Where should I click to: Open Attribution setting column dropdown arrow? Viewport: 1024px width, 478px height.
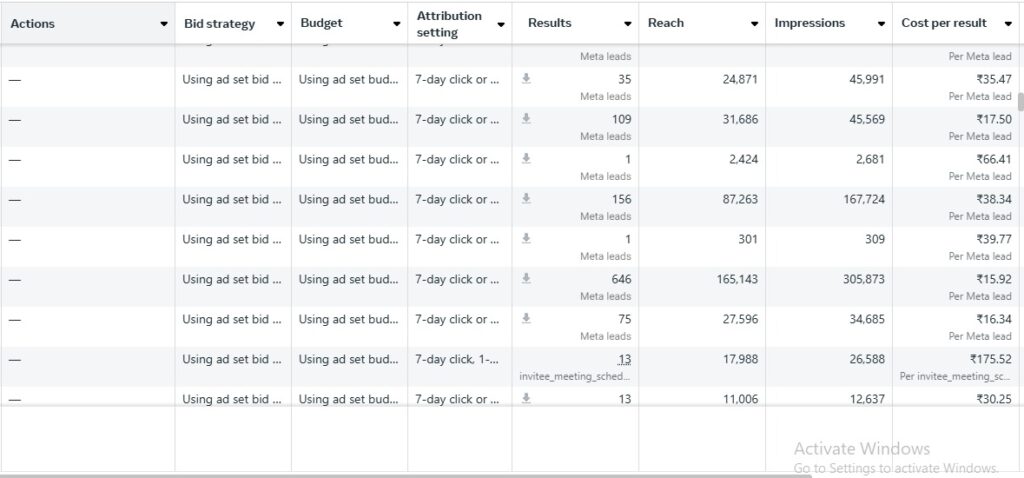point(501,24)
